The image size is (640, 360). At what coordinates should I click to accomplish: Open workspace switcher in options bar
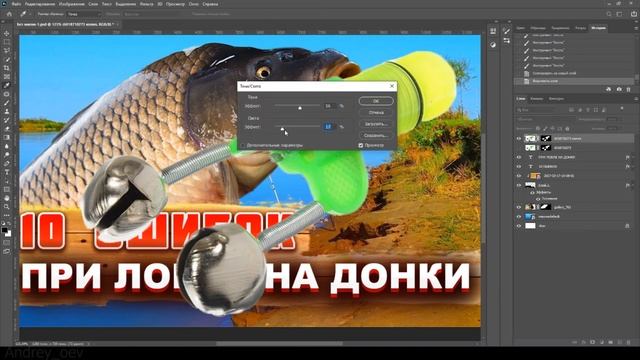coord(620,14)
